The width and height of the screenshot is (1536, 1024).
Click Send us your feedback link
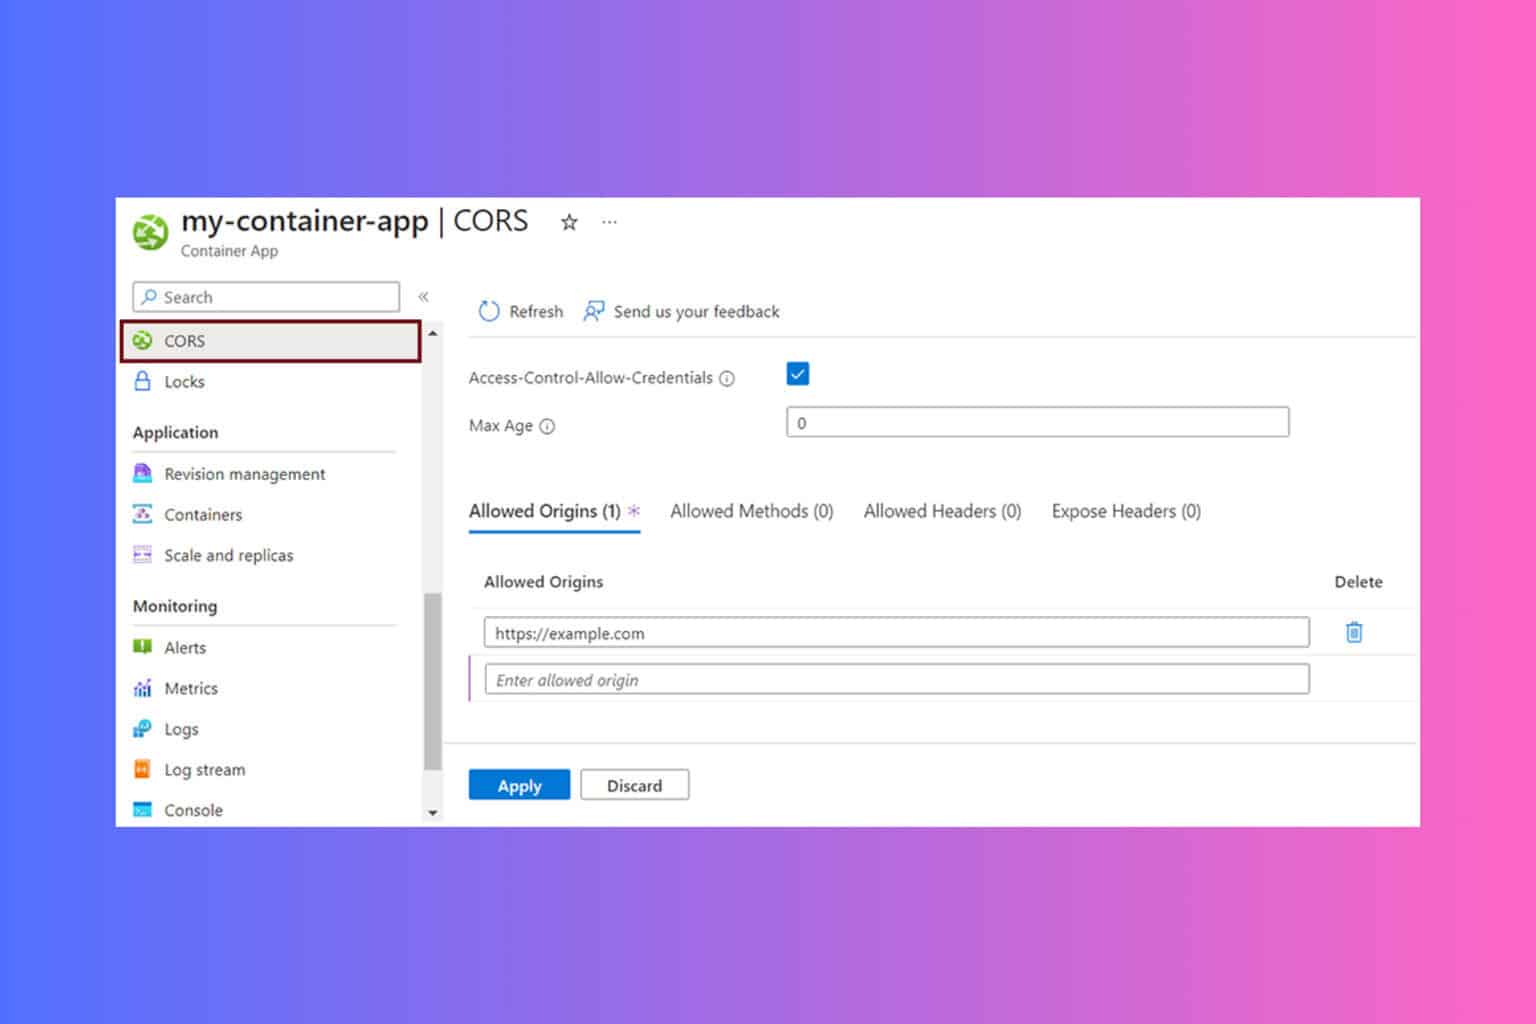[x=696, y=312]
